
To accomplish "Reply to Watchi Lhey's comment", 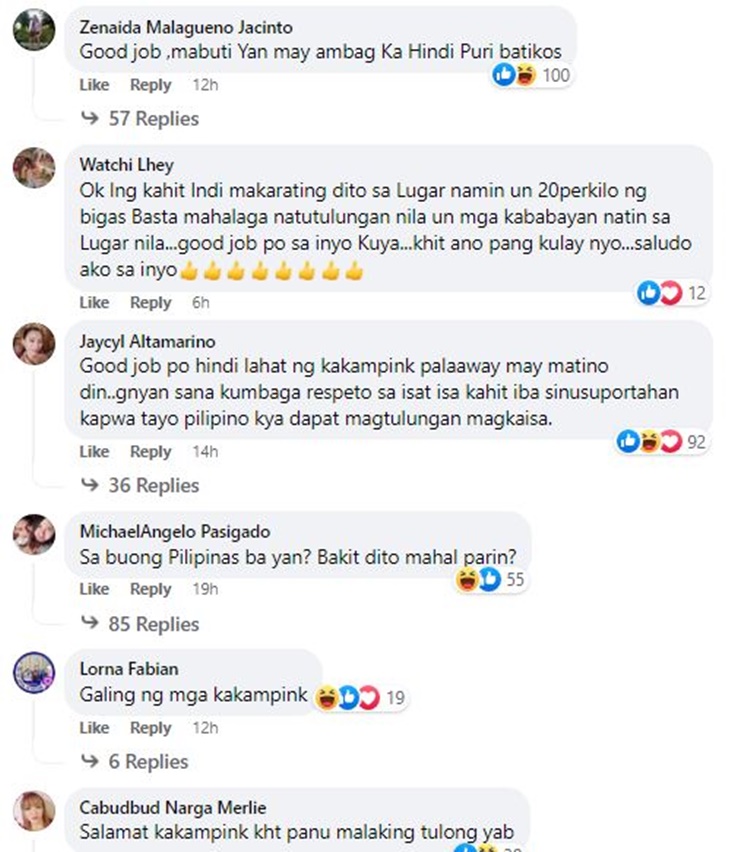I will point(151,303).
